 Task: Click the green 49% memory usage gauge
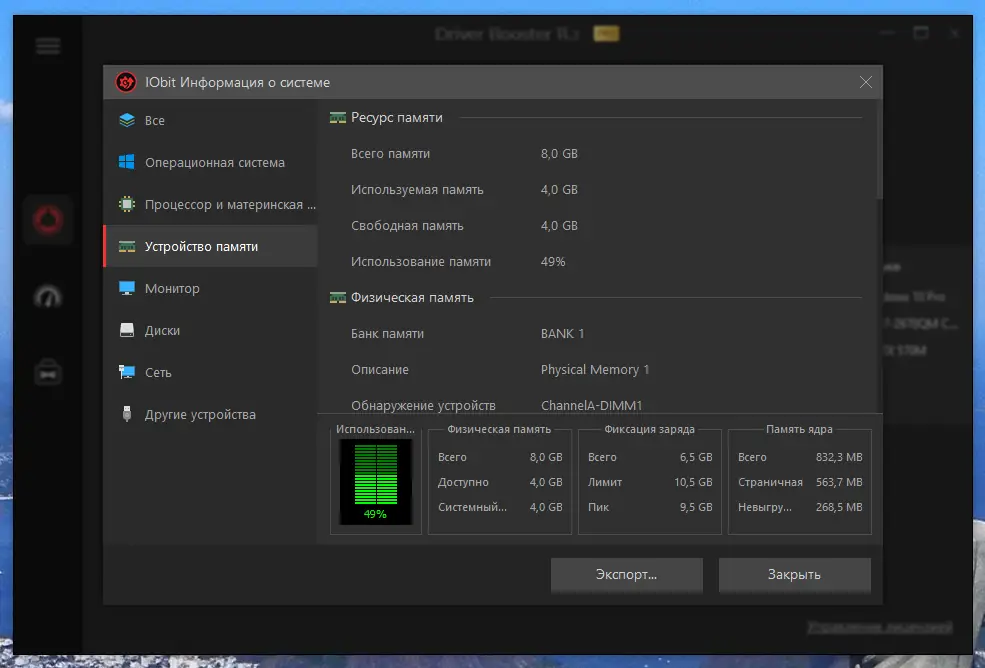[376, 481]
